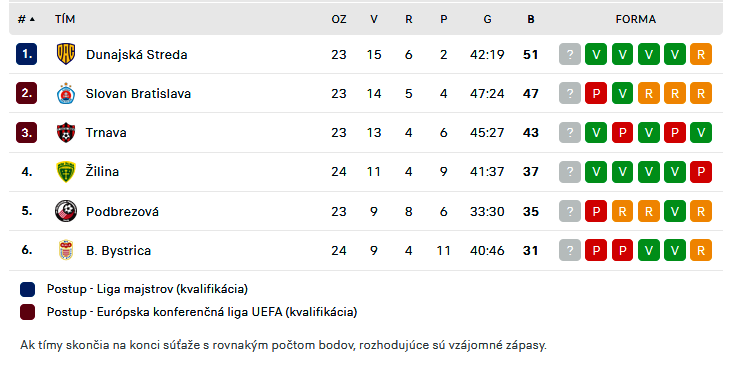Click the FORMA column header

pyautogui.click(x=636, y=19)
